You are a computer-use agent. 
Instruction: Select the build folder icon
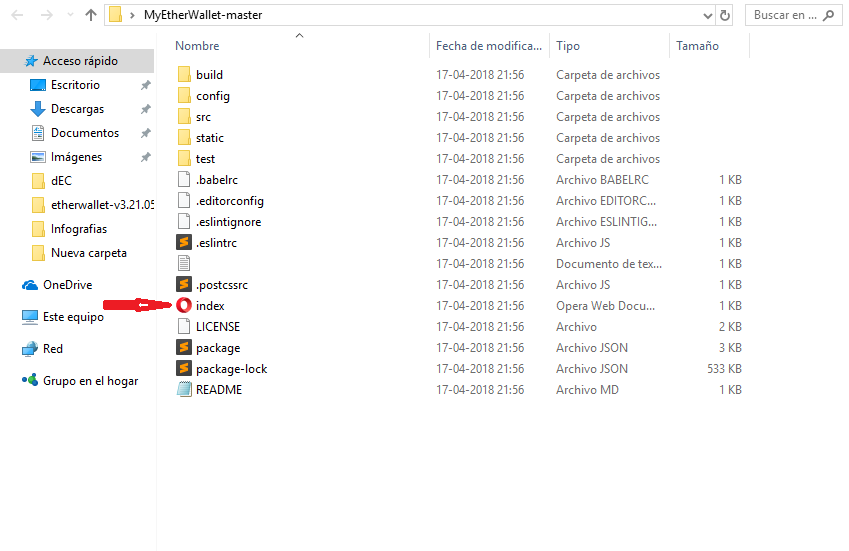tap(184, 75)
